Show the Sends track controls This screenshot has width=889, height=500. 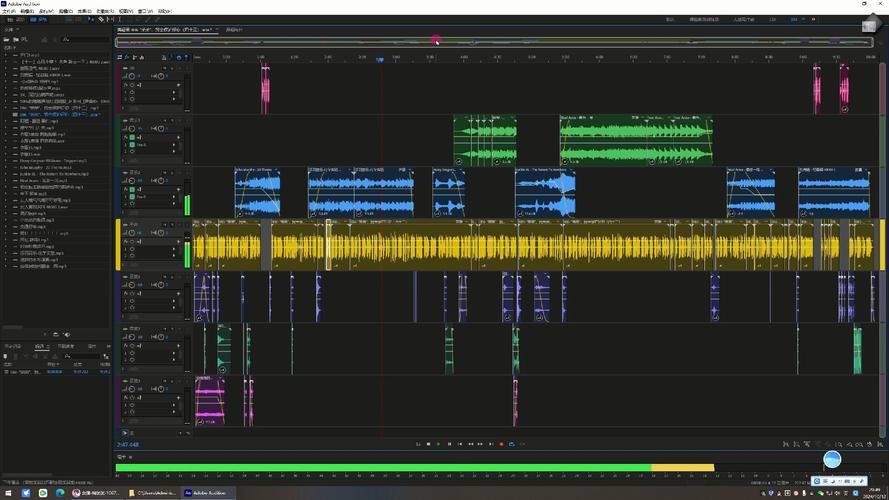tap(134, 57)
